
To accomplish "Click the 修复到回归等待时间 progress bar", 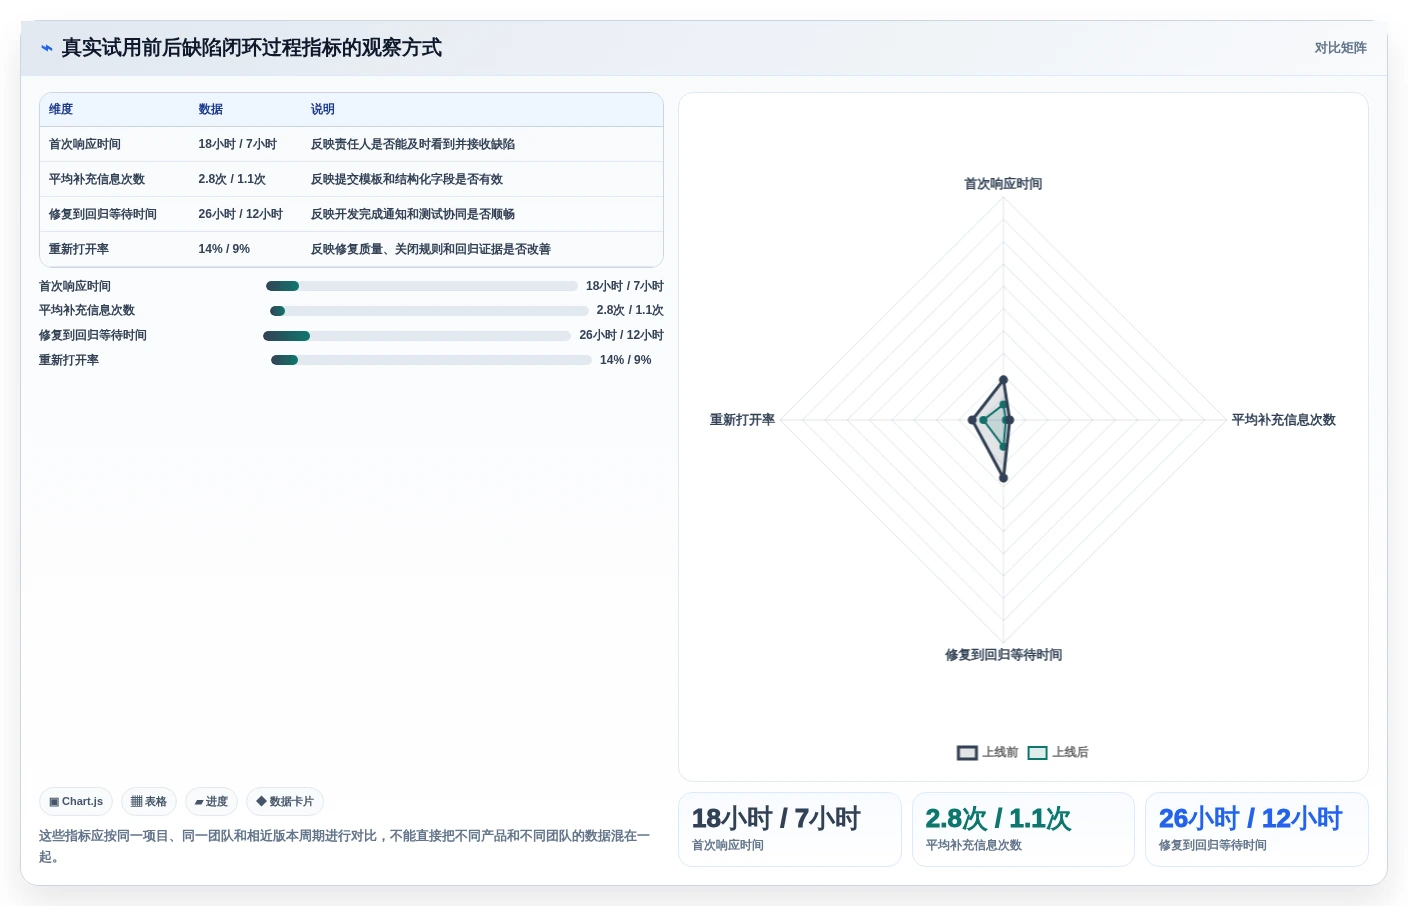I will (417, 336).
